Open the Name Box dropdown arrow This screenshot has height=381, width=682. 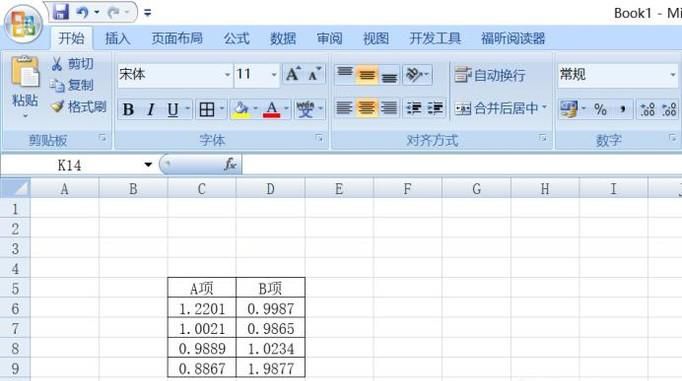coord(148,165)
